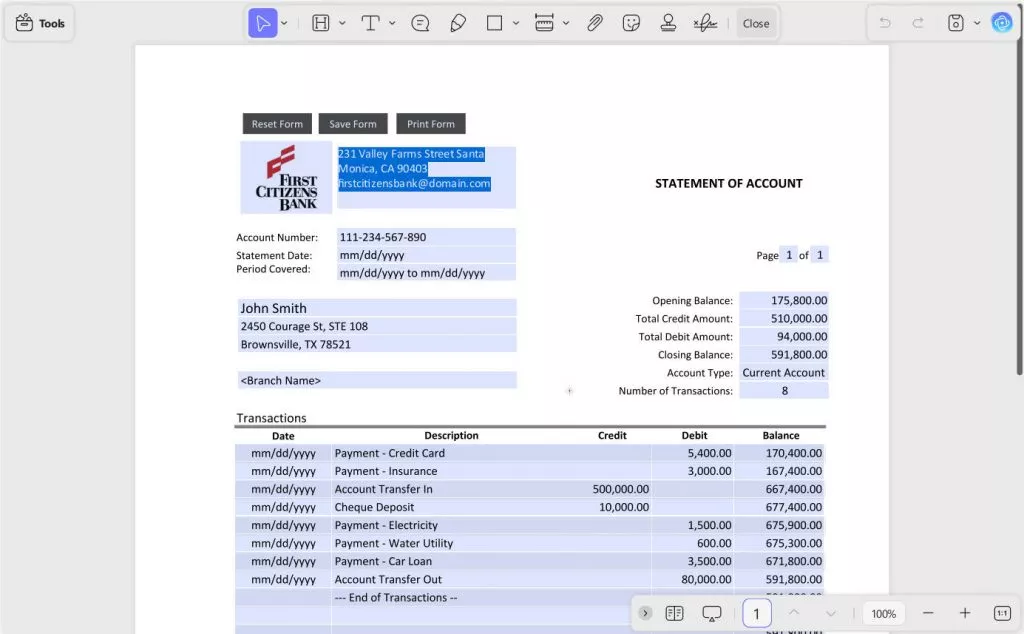
Task: Select the signature tool
Action: [705, 22]
